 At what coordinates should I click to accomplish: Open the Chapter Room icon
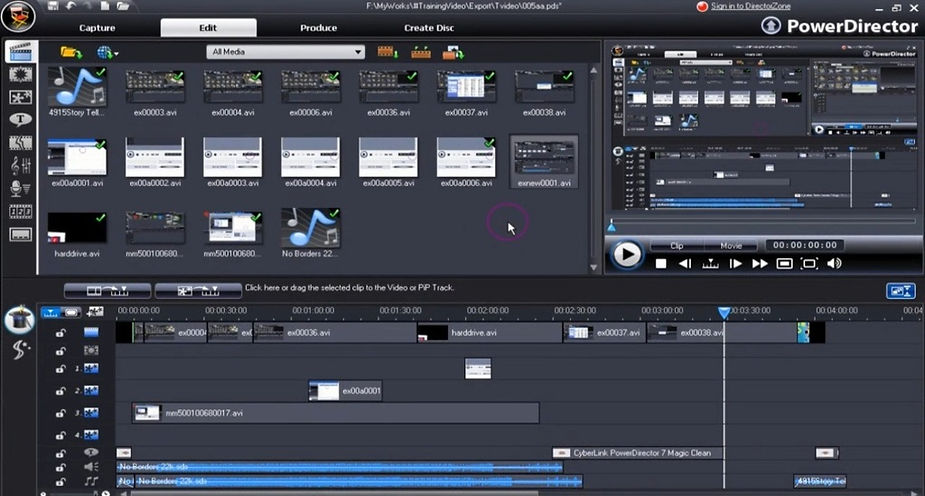pos(21,212)
